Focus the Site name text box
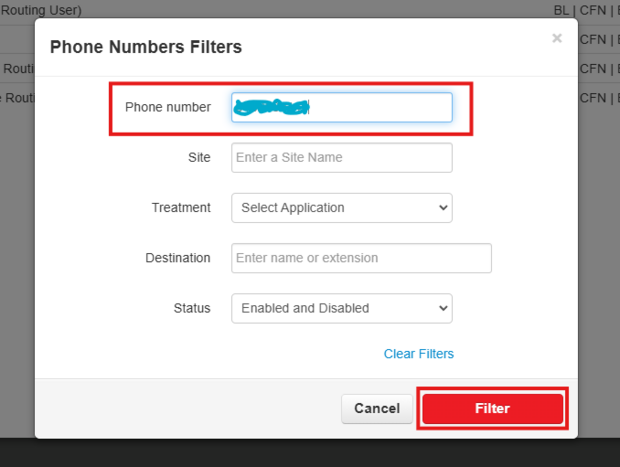Image resolution: width=620 pixels, height=467 pixels. [x=341, y=157]
